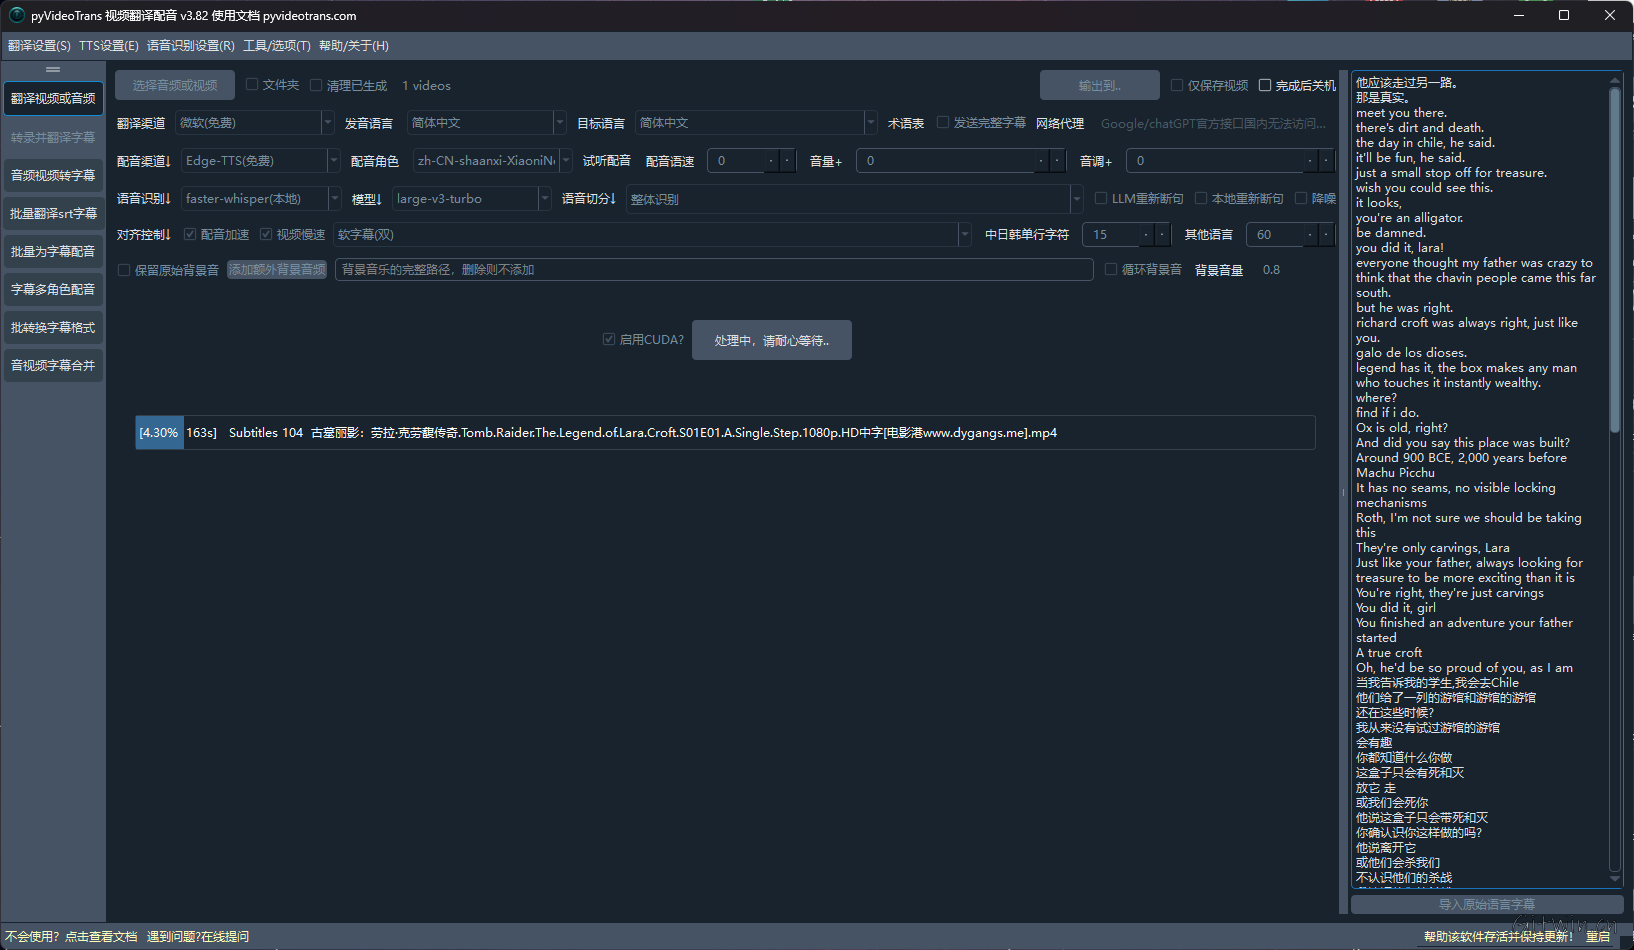The image size is (1634, 950).
Task: Click the 选择音频或视频 button
Action: [175, 85]
